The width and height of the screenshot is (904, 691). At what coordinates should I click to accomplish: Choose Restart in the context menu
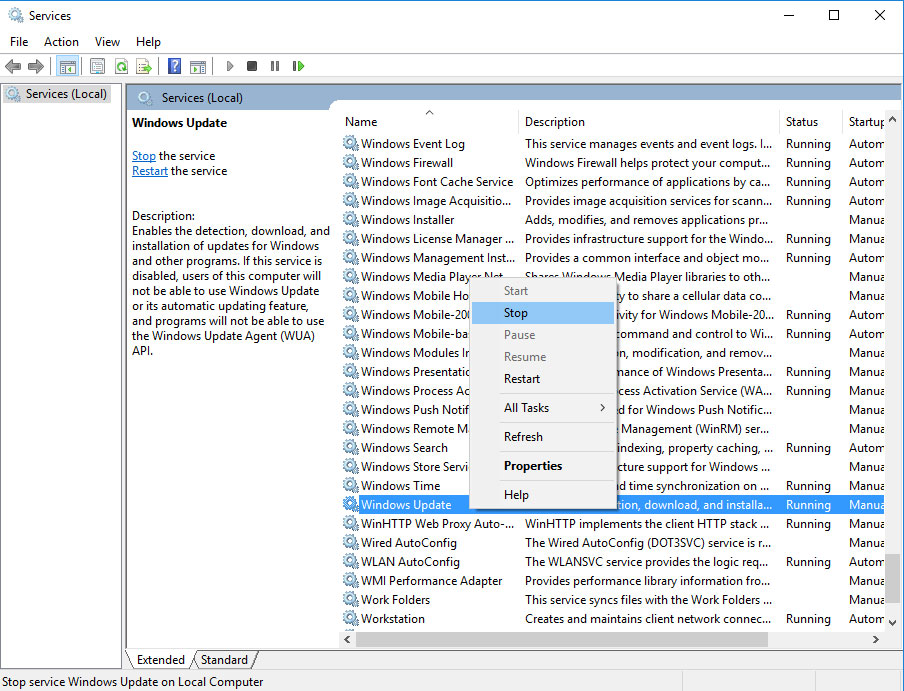pyautogui.click(x=543, y=379)
